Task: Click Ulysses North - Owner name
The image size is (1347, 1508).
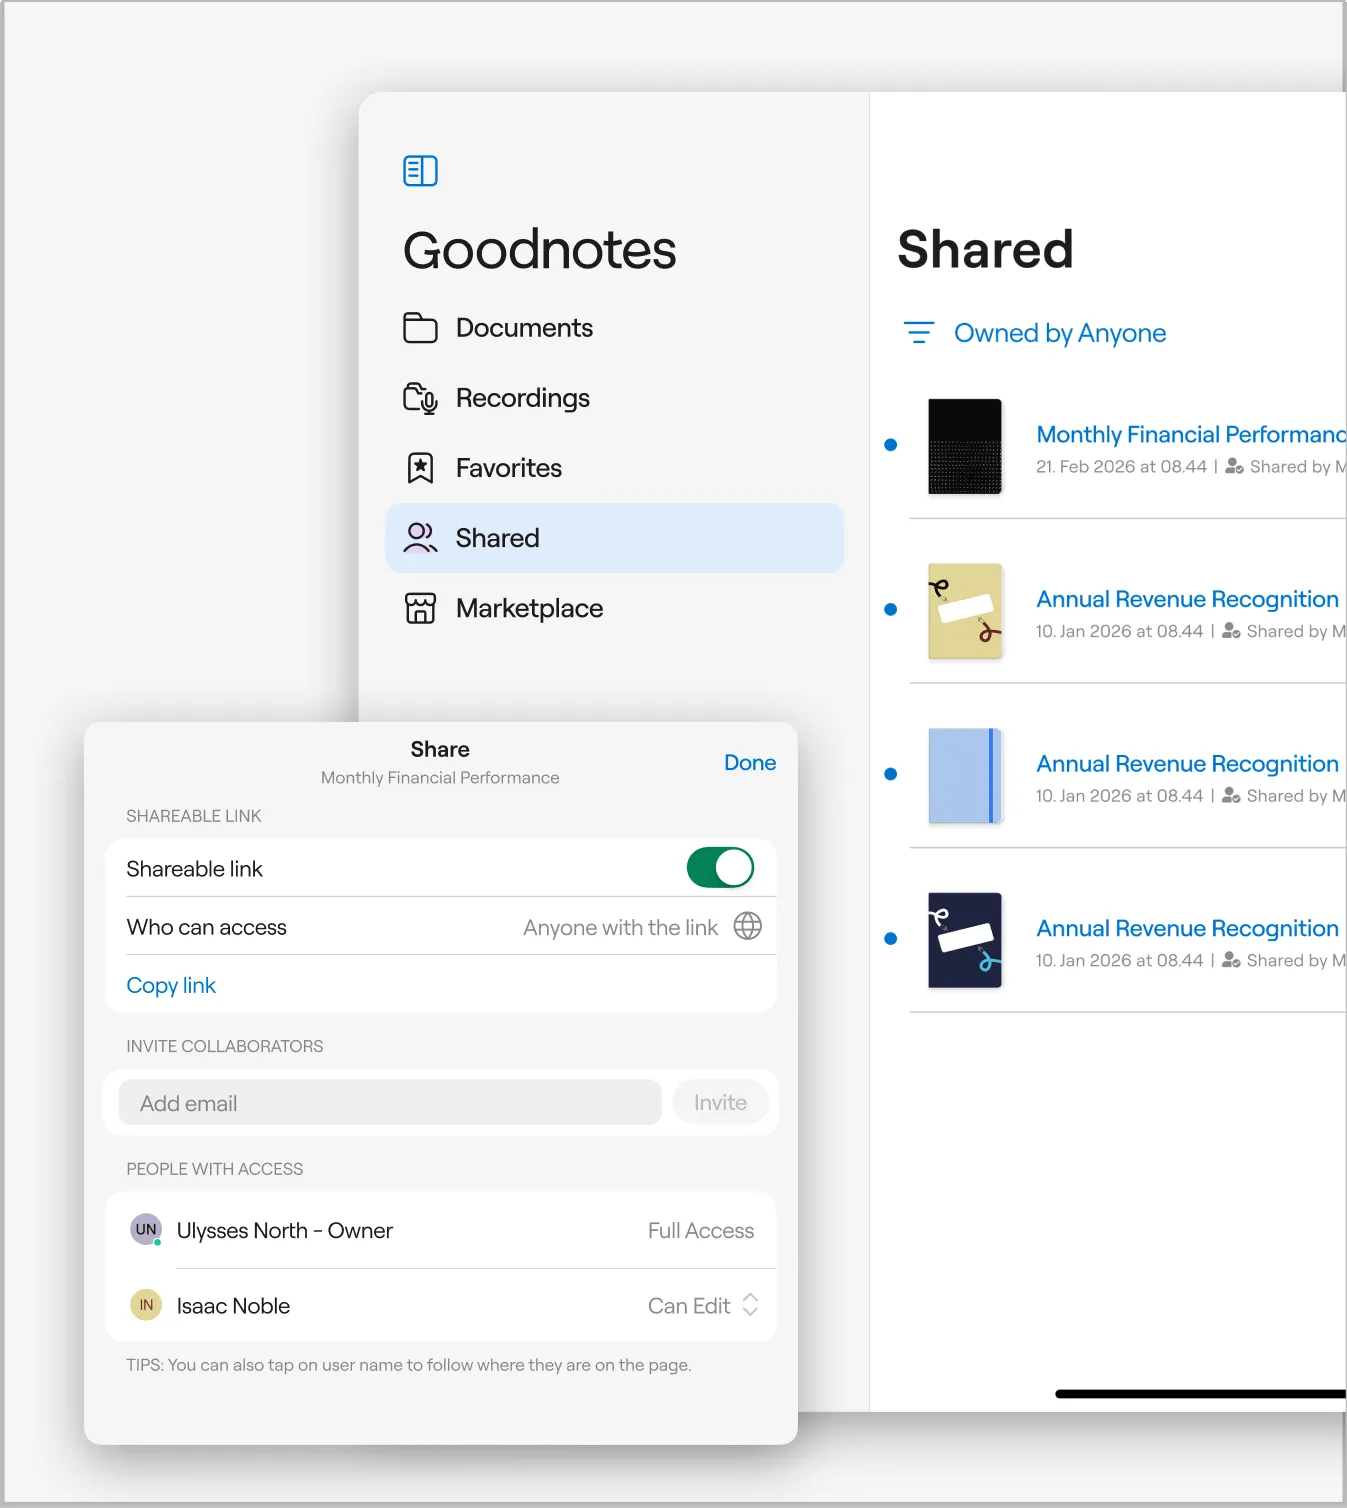Action: pos(284,1230)
